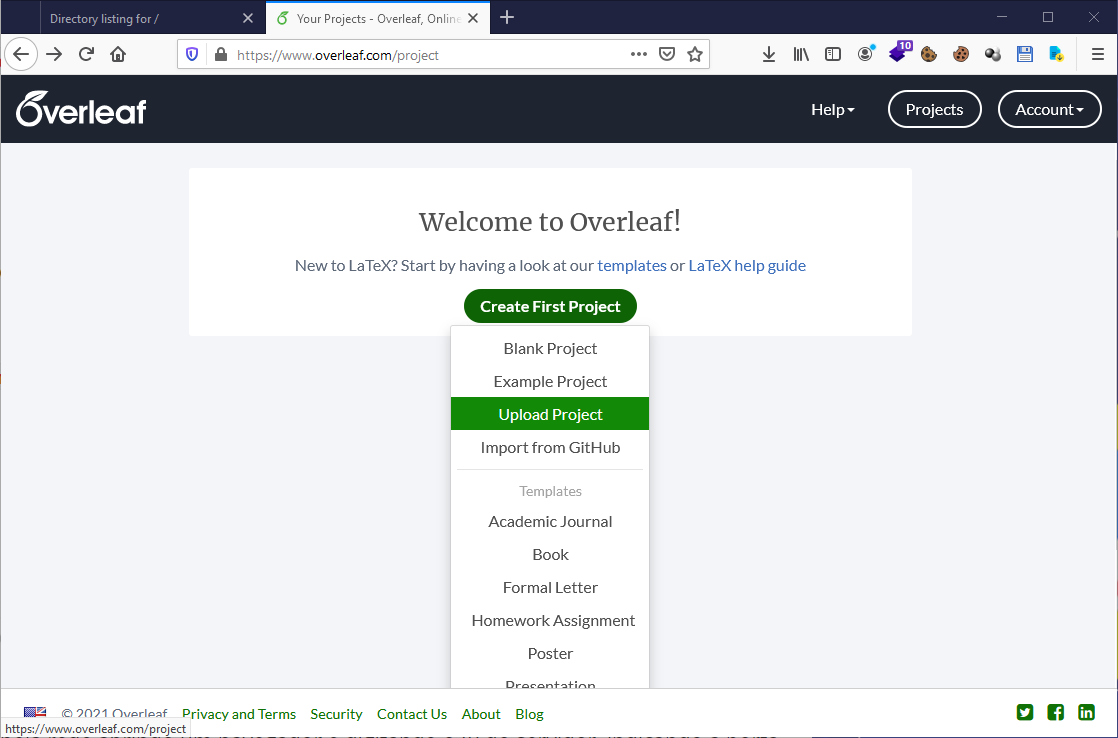
Task: Open Privacy and Terms
Action: (x=239, y=714)
